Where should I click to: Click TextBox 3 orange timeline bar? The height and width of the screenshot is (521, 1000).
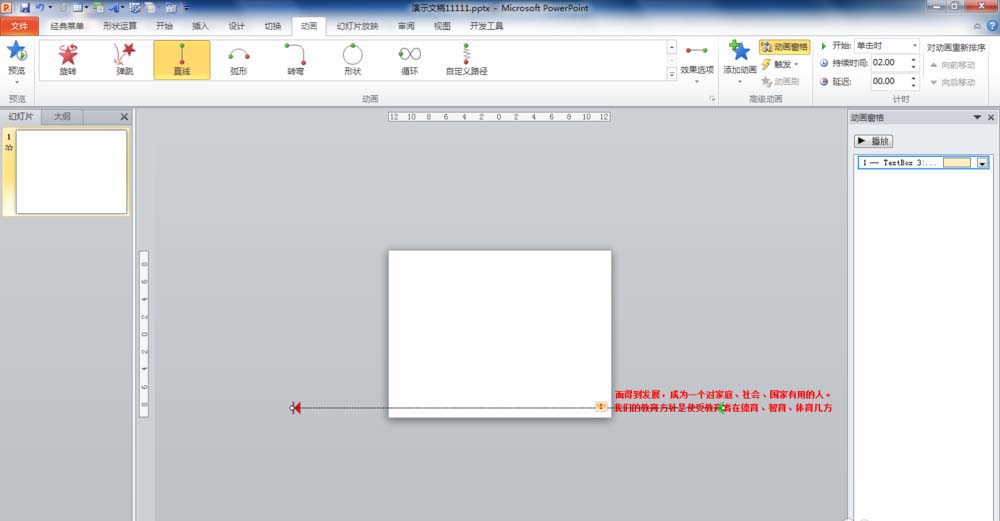[957, 163]
